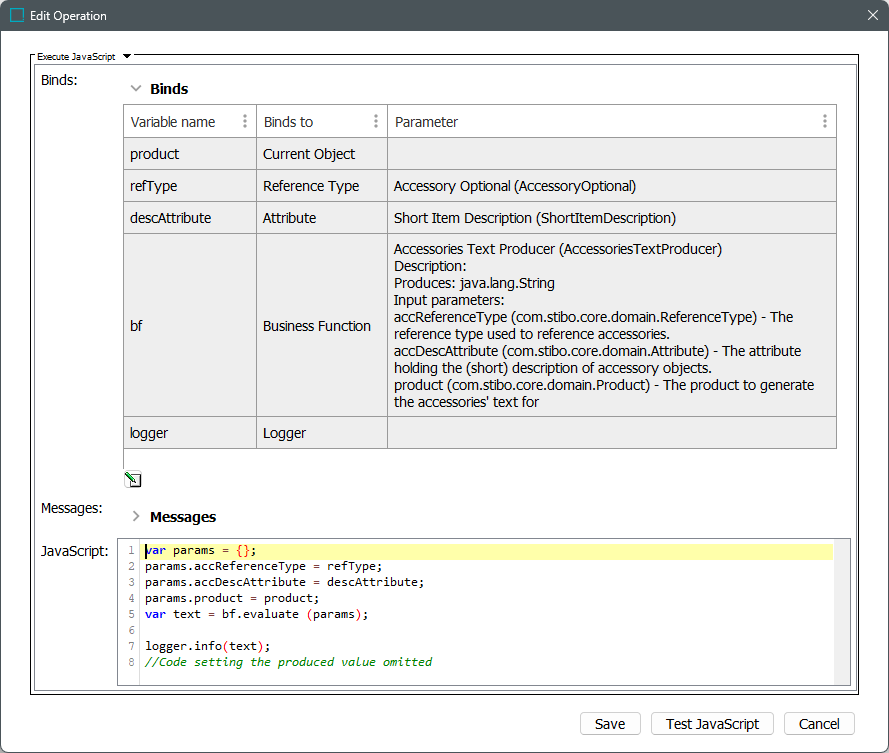Open Binds to column options menu
889x753 pixels.
[376, 122]
